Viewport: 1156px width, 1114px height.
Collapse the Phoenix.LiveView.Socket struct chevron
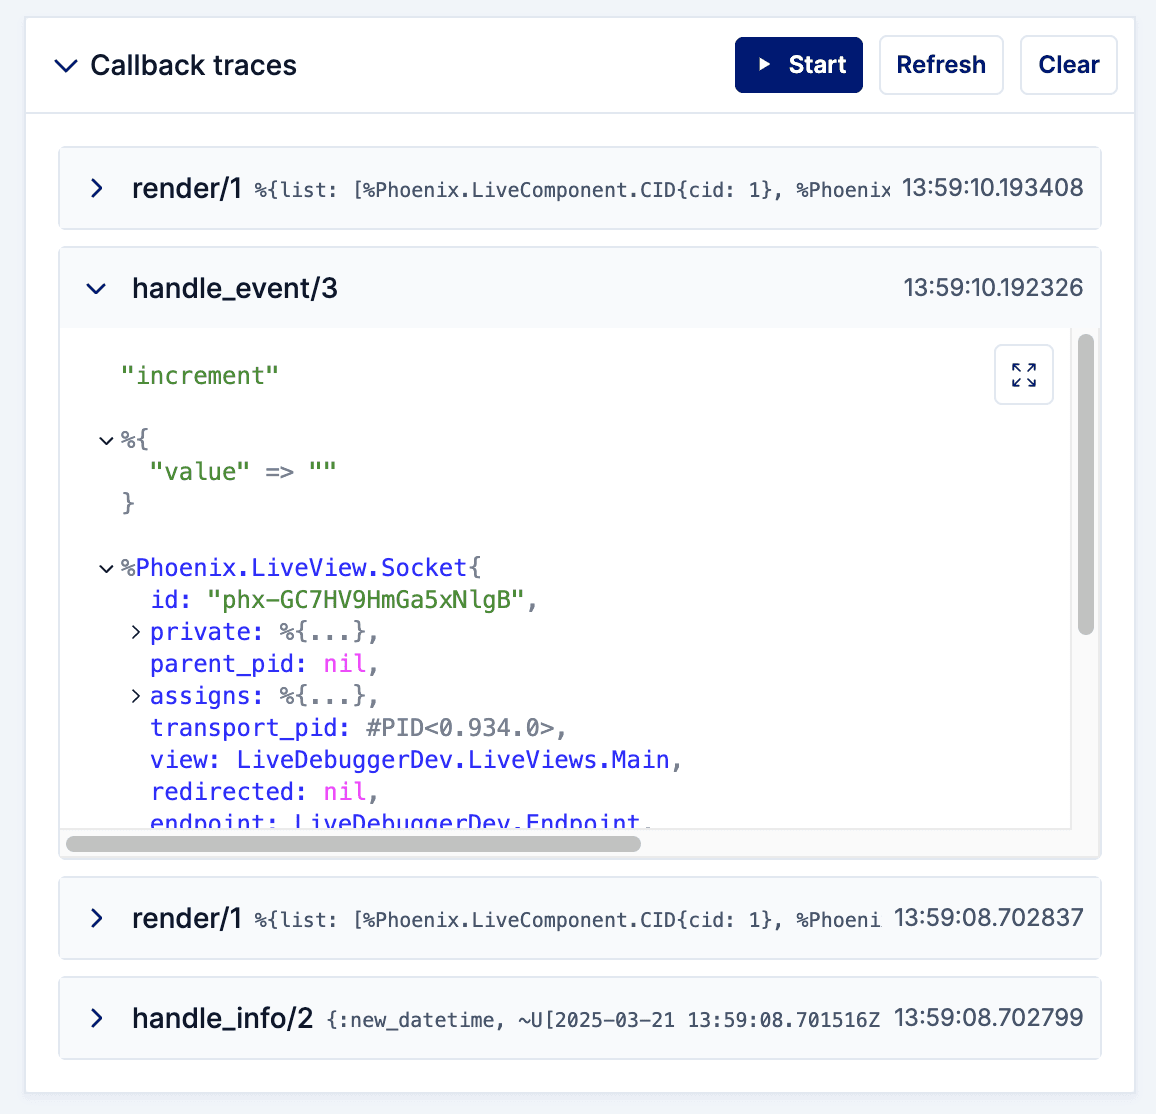pos(107,568)
